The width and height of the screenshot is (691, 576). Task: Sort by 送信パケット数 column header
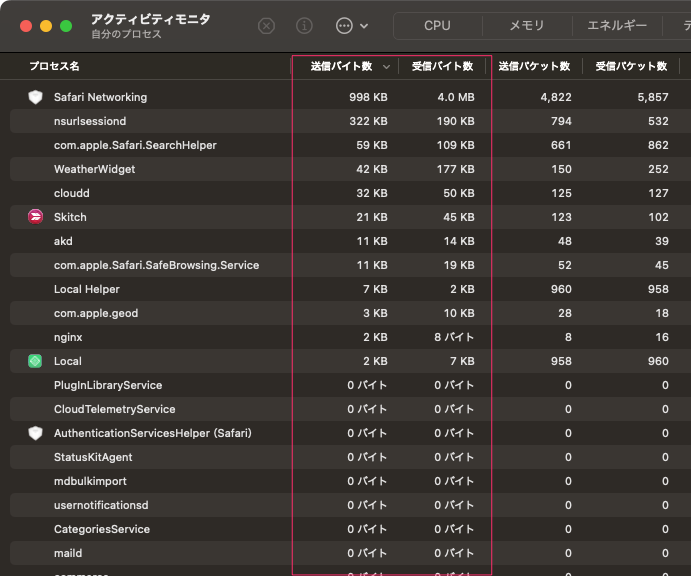[534, 66]
